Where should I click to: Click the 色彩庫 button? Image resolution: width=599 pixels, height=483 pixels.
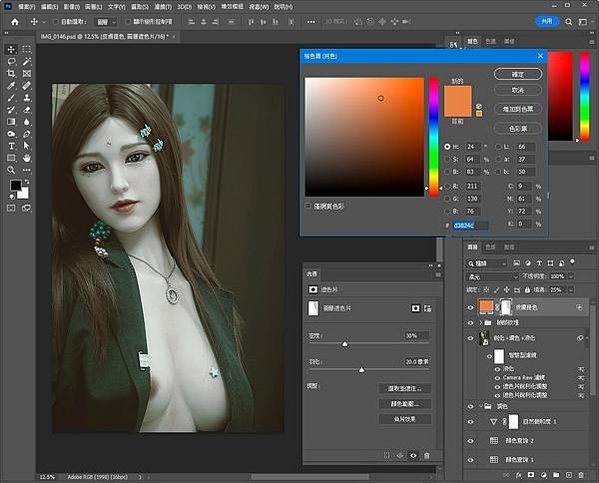[518, 128]
